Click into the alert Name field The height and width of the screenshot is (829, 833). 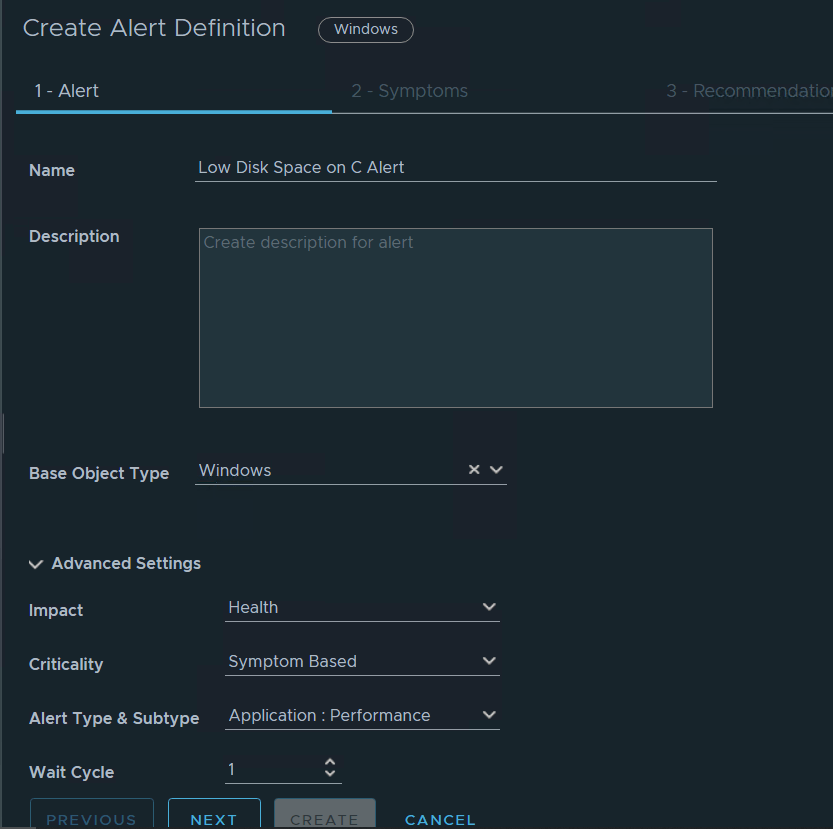click(x=456, y=168)
